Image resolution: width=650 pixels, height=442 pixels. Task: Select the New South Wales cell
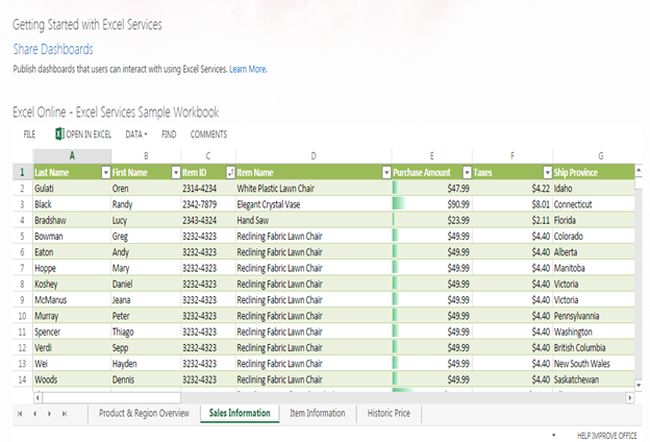[x=594, y=364]
